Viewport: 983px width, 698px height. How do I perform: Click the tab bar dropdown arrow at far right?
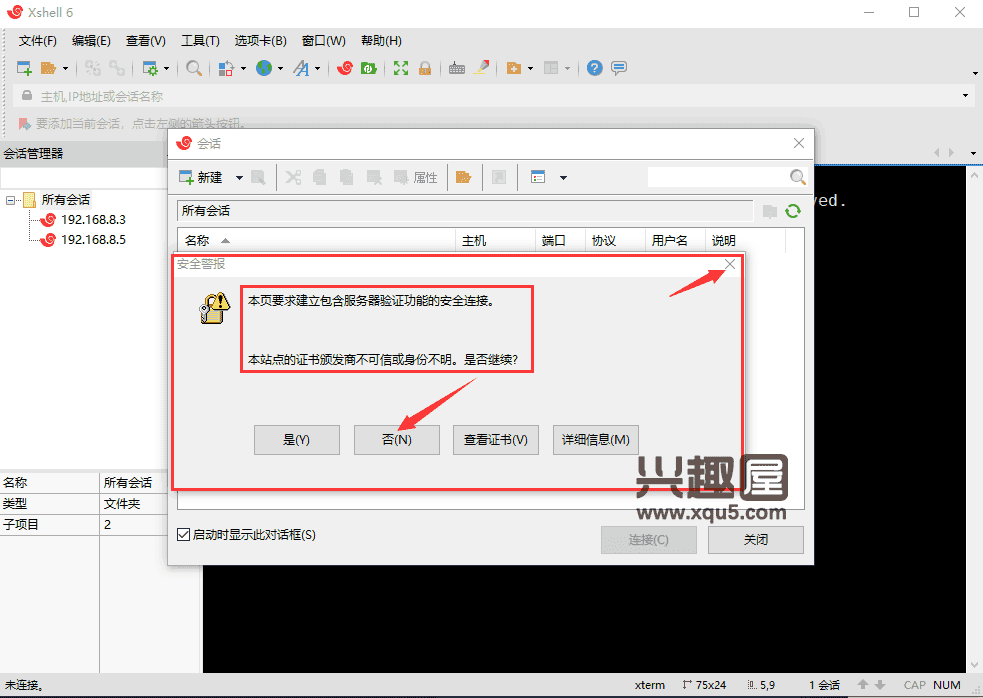973,152
